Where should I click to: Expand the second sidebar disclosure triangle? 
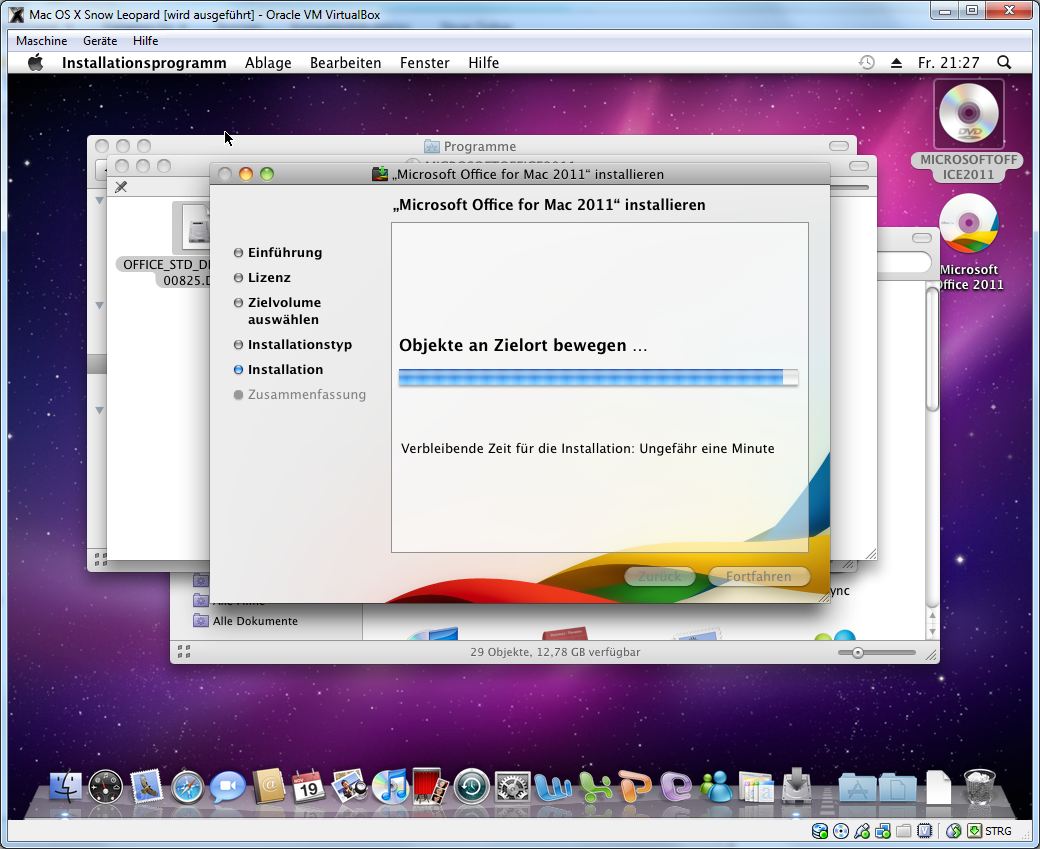99,305
